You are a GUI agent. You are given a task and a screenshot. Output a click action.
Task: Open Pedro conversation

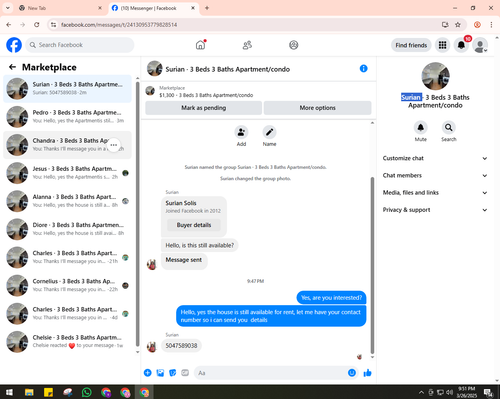click(x=67, y=117)
